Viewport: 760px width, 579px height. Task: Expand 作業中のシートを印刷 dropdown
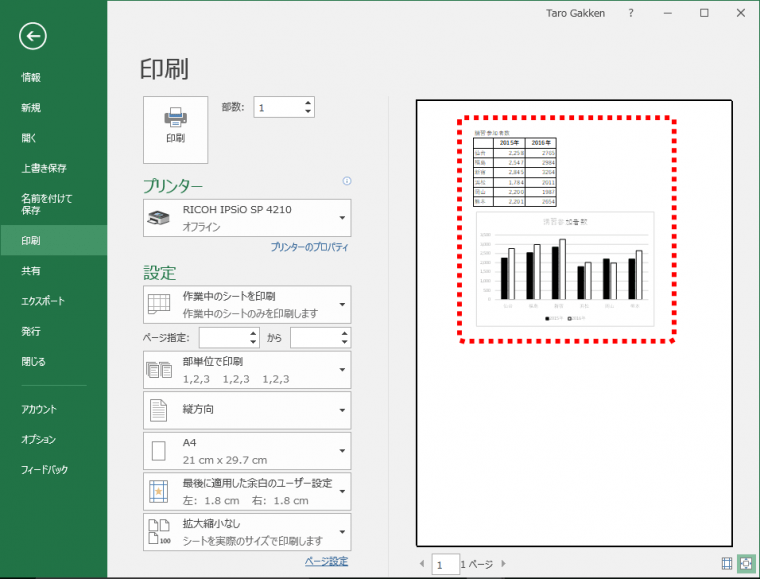point(247,305)
